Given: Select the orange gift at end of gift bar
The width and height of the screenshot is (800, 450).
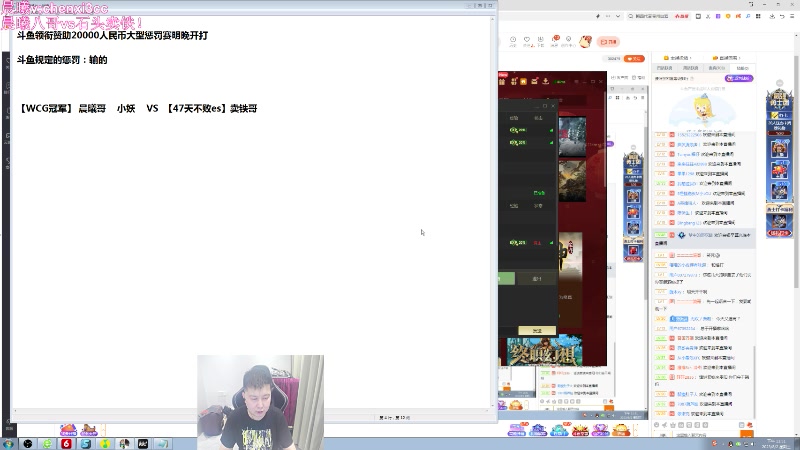Looking at the screenshot, I should coord(621,430).
